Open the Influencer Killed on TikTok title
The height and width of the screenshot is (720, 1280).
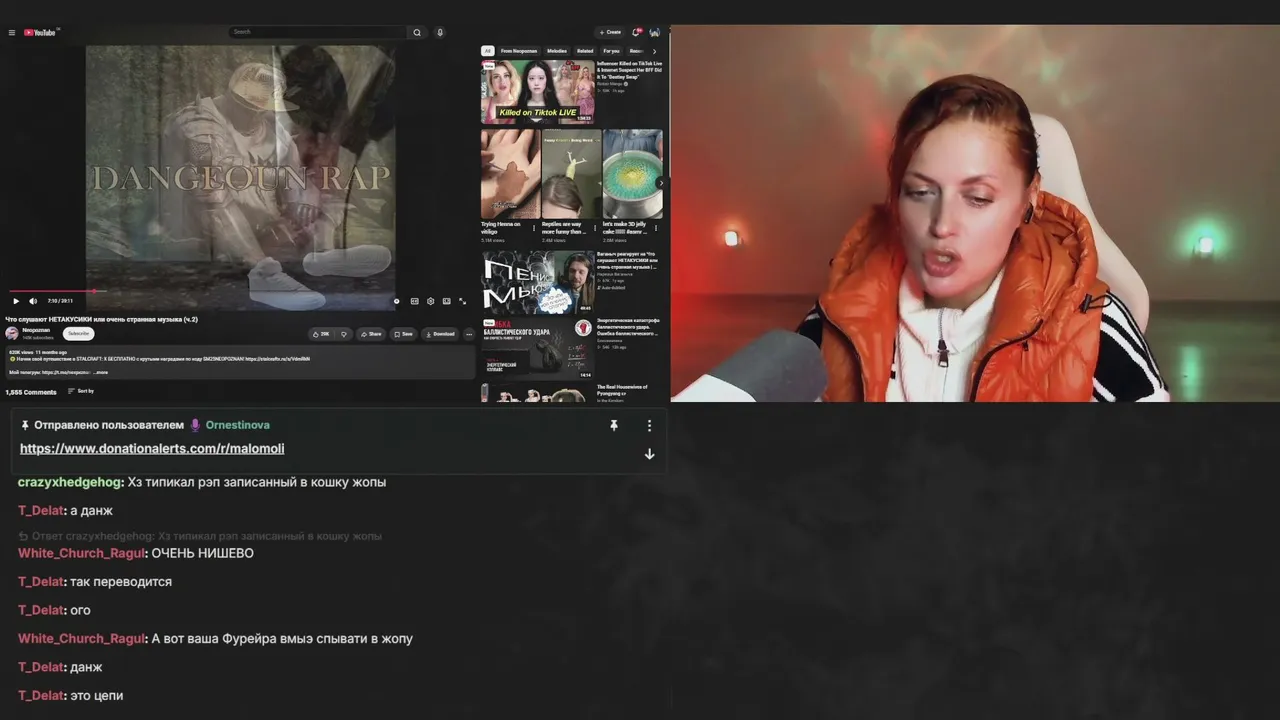pyautogui.click(x=629, y=70)
